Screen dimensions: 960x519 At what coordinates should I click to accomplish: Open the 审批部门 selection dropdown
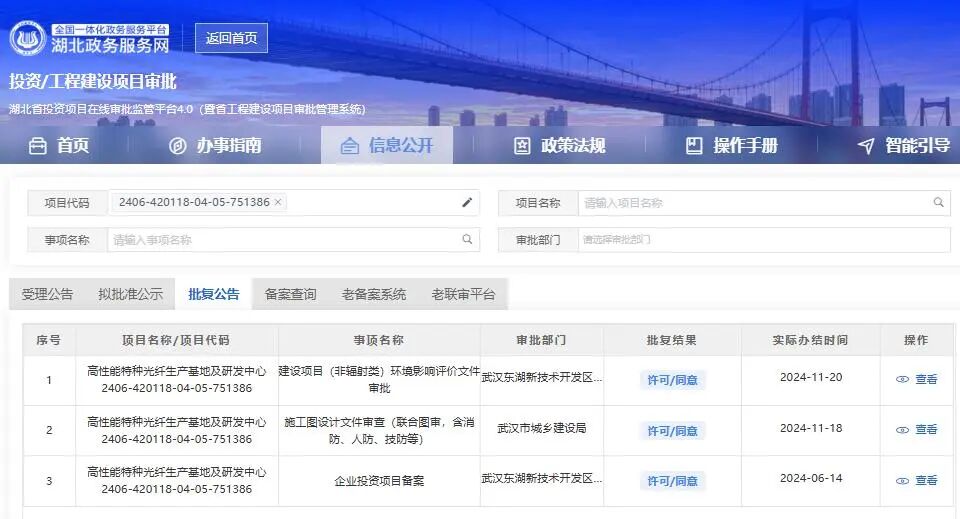(764, 240)
